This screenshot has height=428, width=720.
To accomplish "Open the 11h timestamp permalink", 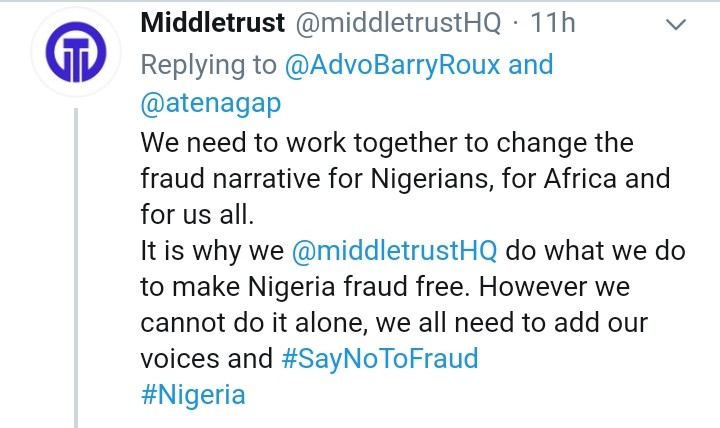I will (x=553, y=23).
